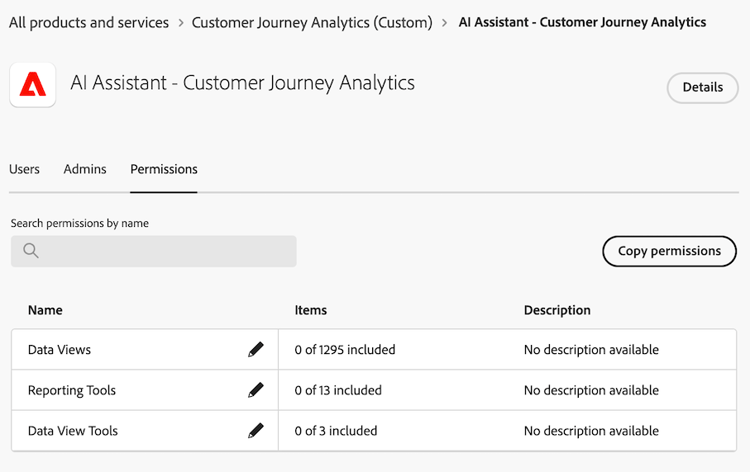Switch to the Users tab
This screenshot has height=472, width=750.
pyautogui.click(x=24, y=169)
